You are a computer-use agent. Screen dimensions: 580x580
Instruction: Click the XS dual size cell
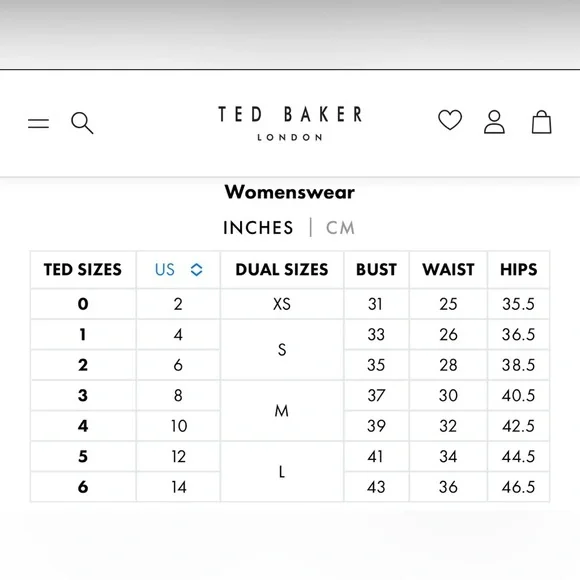click(282, 304)
